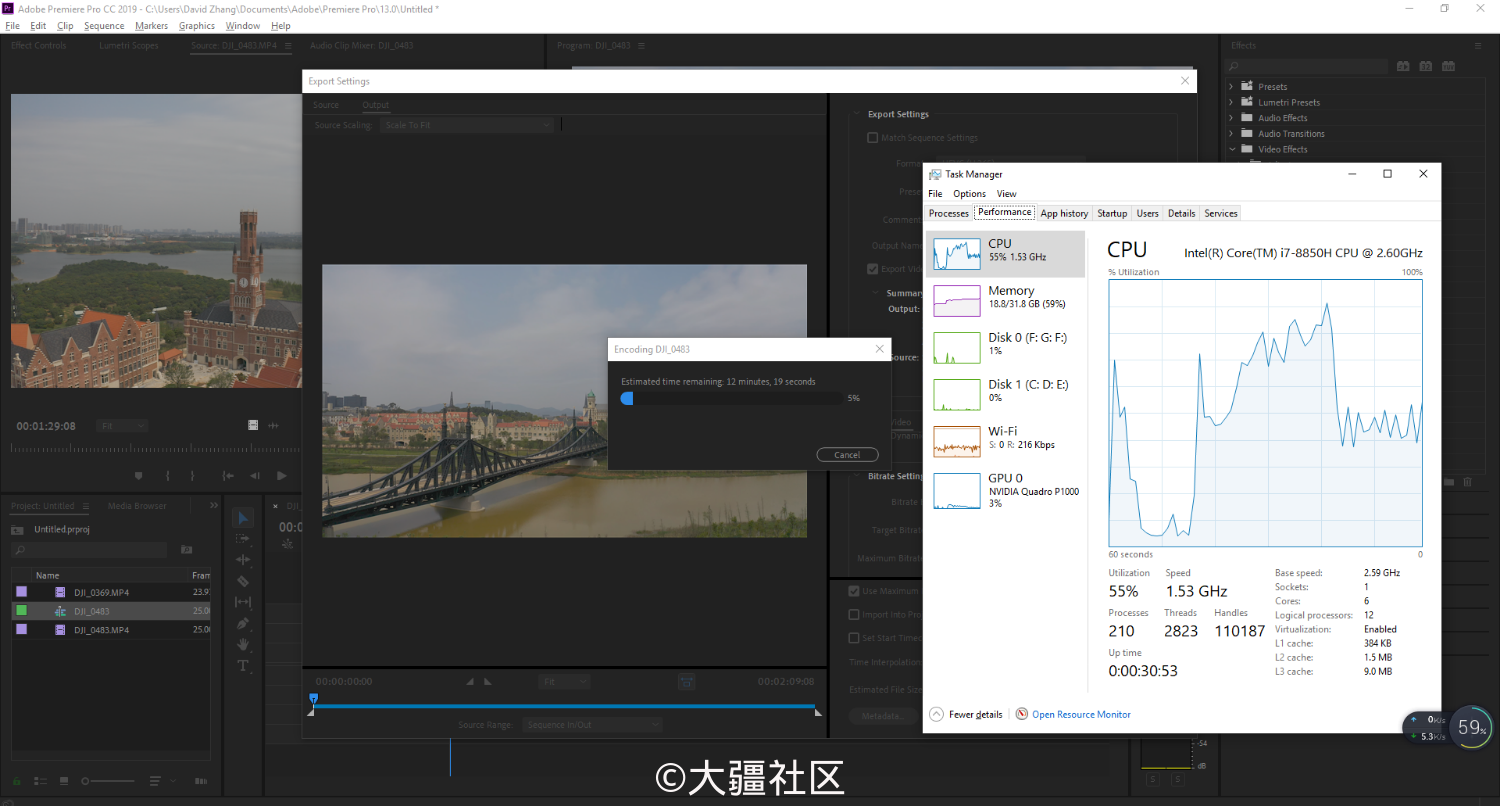Click the Mark In brace icon
The image size is (1500, 806).
pyautogui.click(x=168, y=476)
